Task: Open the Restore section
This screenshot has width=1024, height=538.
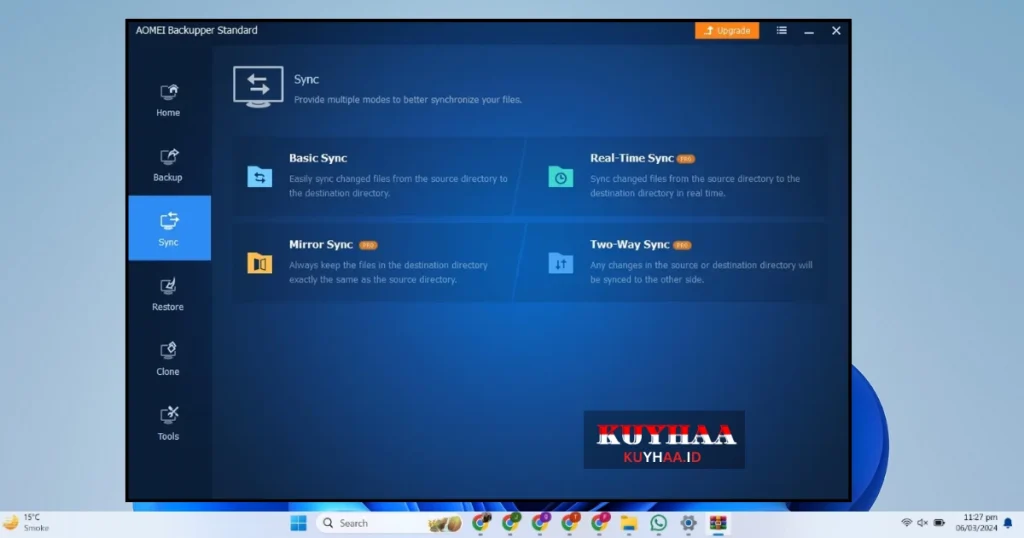Action: [x=168, y=294]
